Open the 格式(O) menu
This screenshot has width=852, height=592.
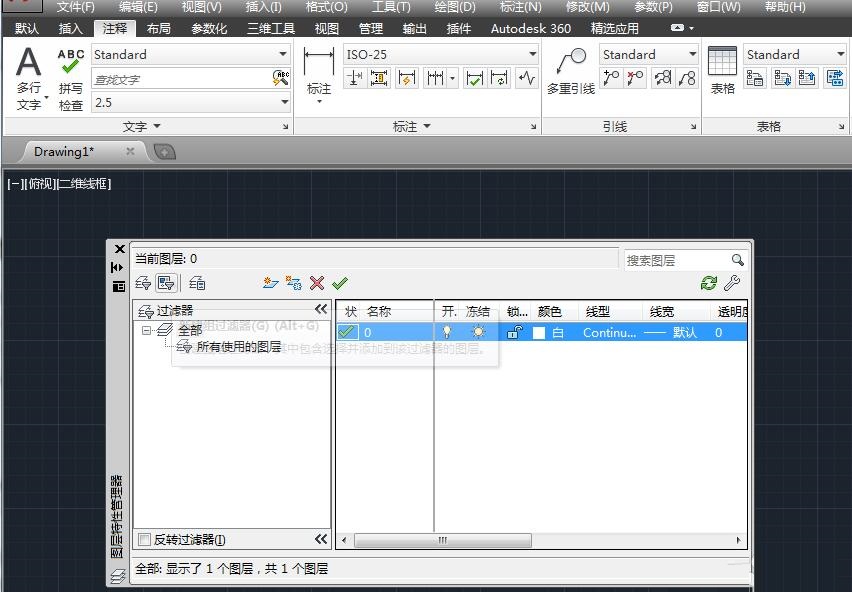pos(326,7)
